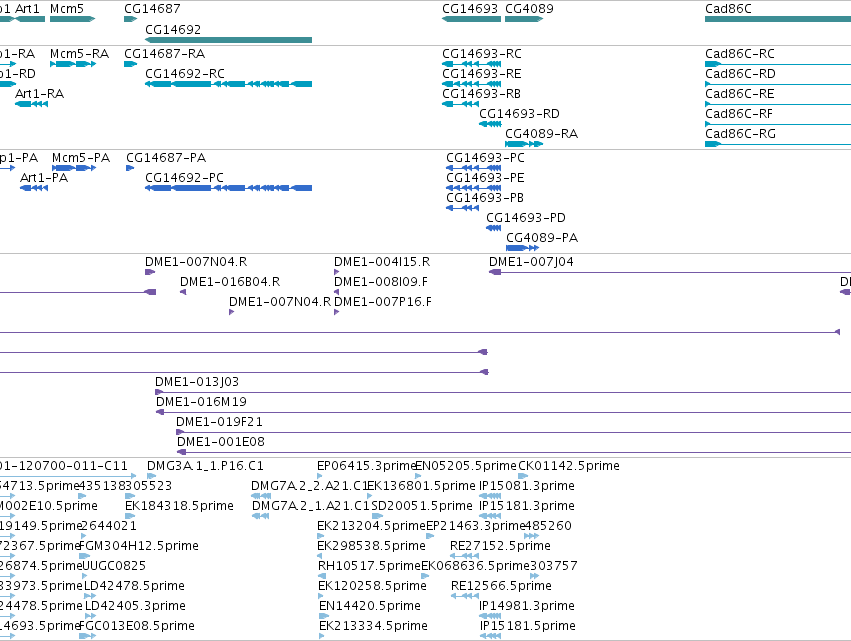Click the DME1-001E08 BAC label

point(221,442)
